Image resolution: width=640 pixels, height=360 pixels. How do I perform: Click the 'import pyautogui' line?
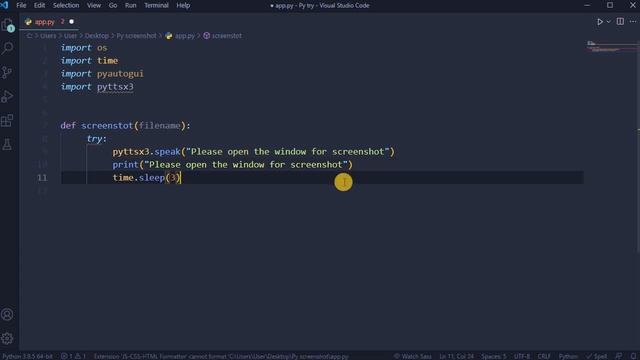tap(102, 74)
